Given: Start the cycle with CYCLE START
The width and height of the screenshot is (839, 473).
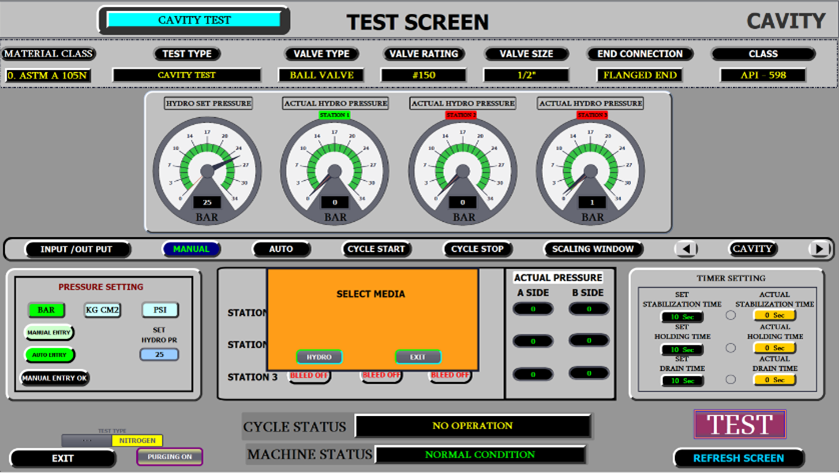Looking at the screenshot, I should (x=376, y=249).
